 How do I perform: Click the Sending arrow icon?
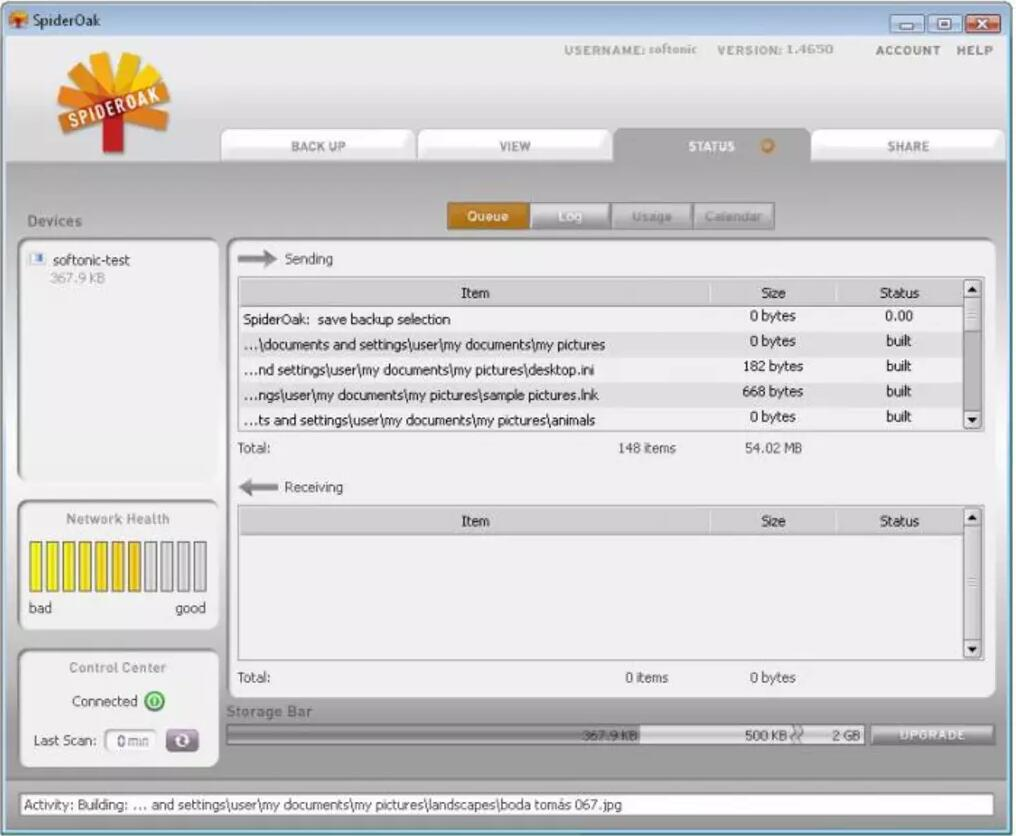[257, 259]
